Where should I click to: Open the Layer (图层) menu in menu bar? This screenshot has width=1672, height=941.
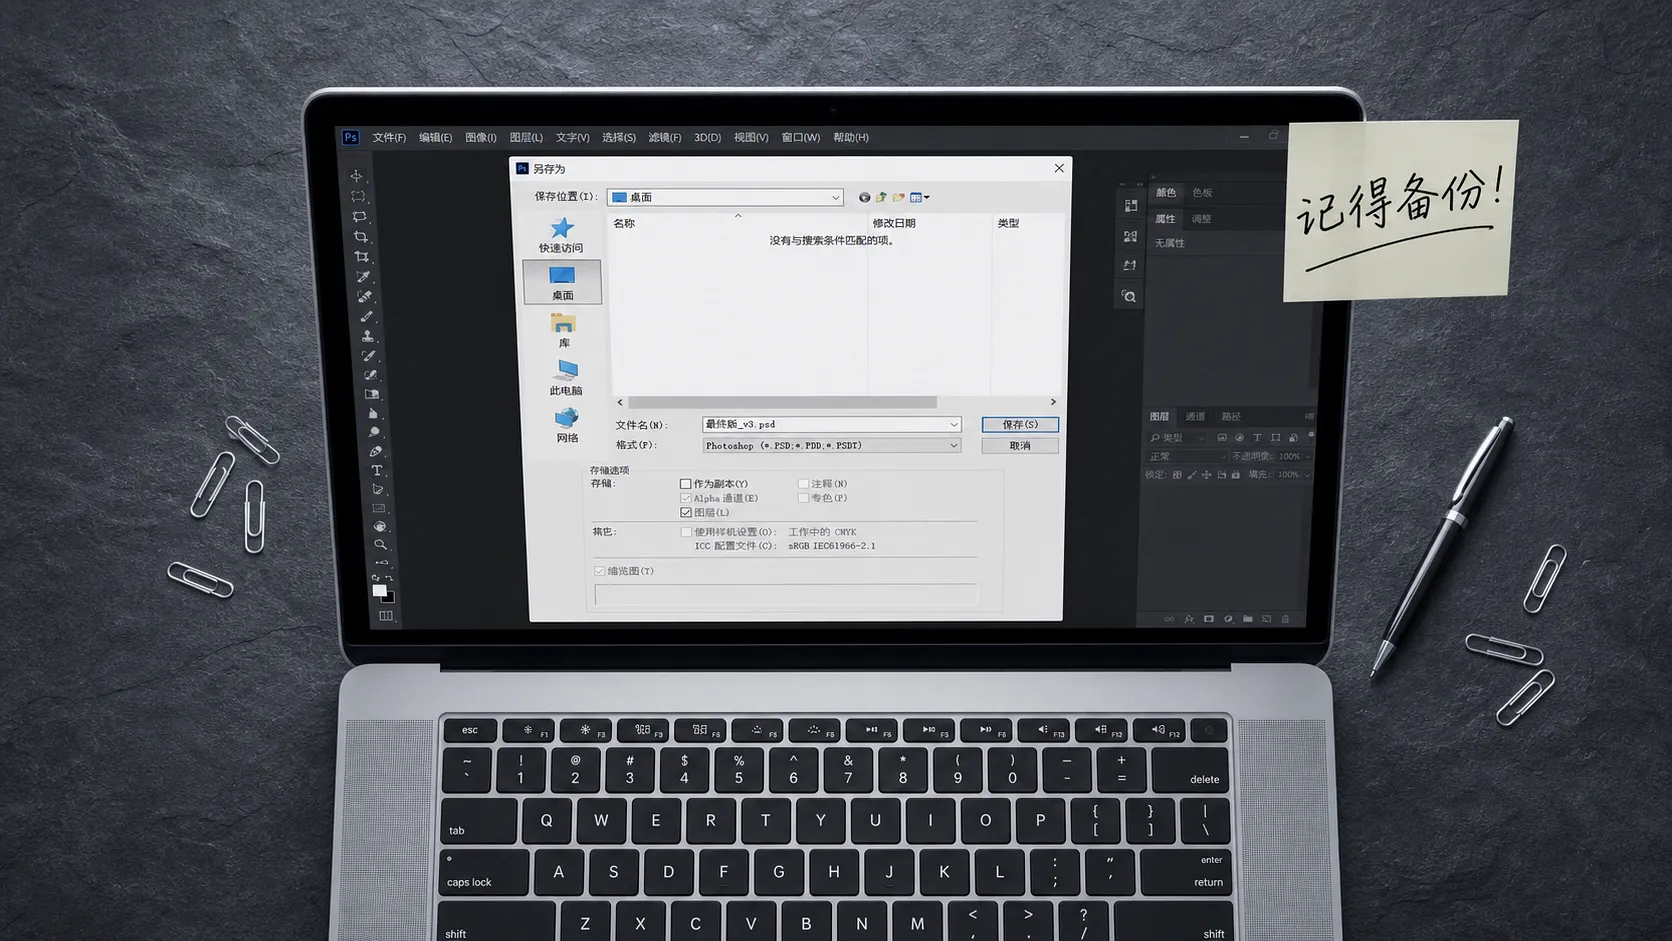(526, 138)
